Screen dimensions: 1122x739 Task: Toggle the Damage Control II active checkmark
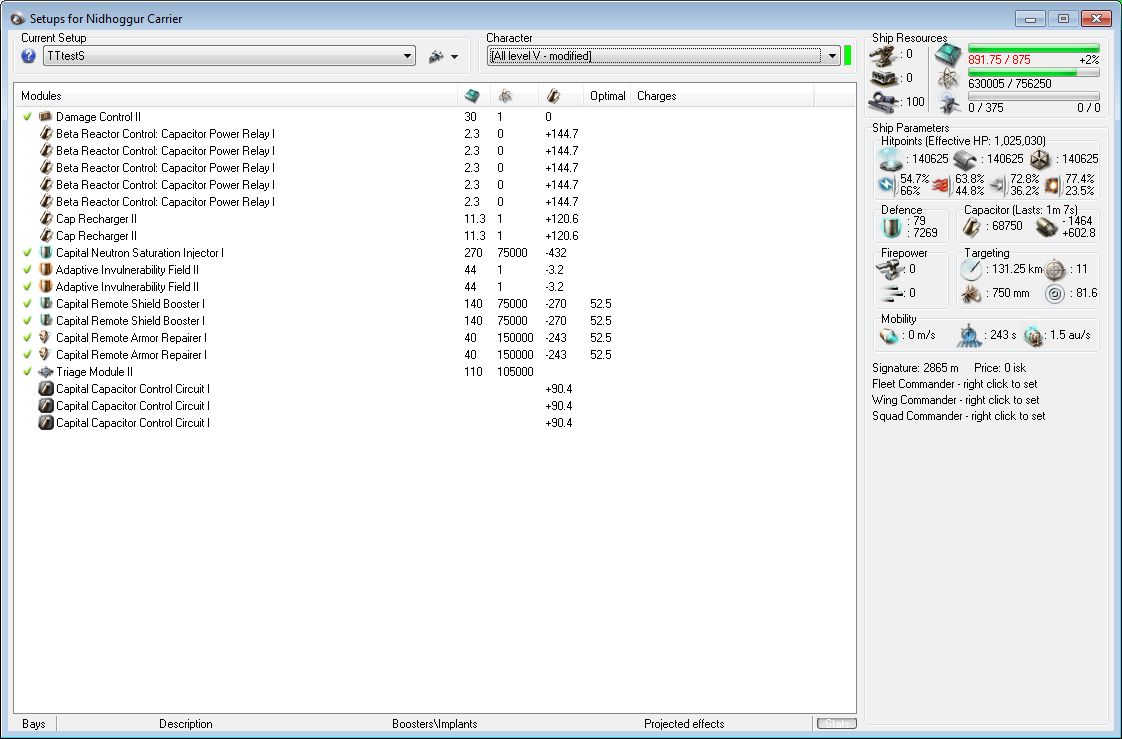click(x=27, y=117)
